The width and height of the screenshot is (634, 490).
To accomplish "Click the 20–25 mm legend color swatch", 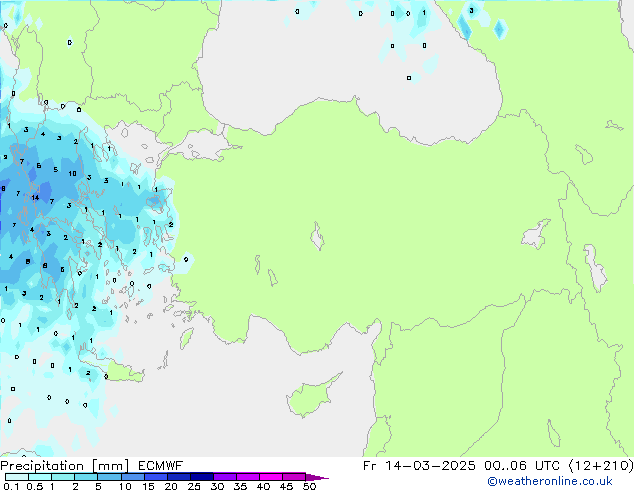I will [x=179, y=477].
